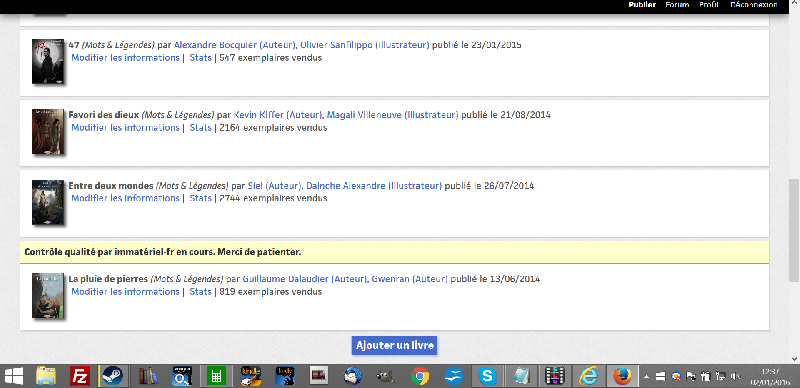The height and width of the screenshot is (388, 800).
Task: Switch to Firefox taskbar icon
Action: 622,376
